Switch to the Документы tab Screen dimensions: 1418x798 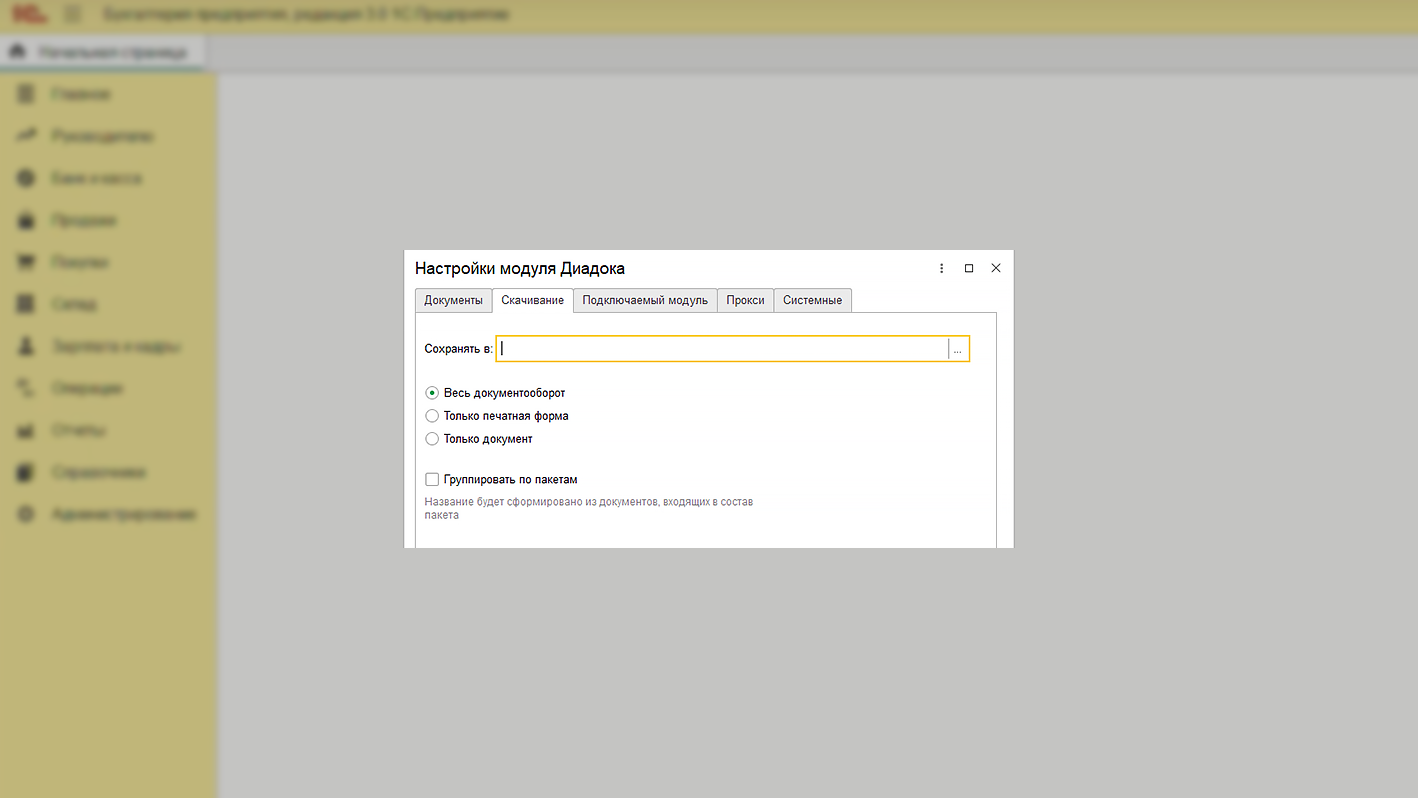(453, 300)
